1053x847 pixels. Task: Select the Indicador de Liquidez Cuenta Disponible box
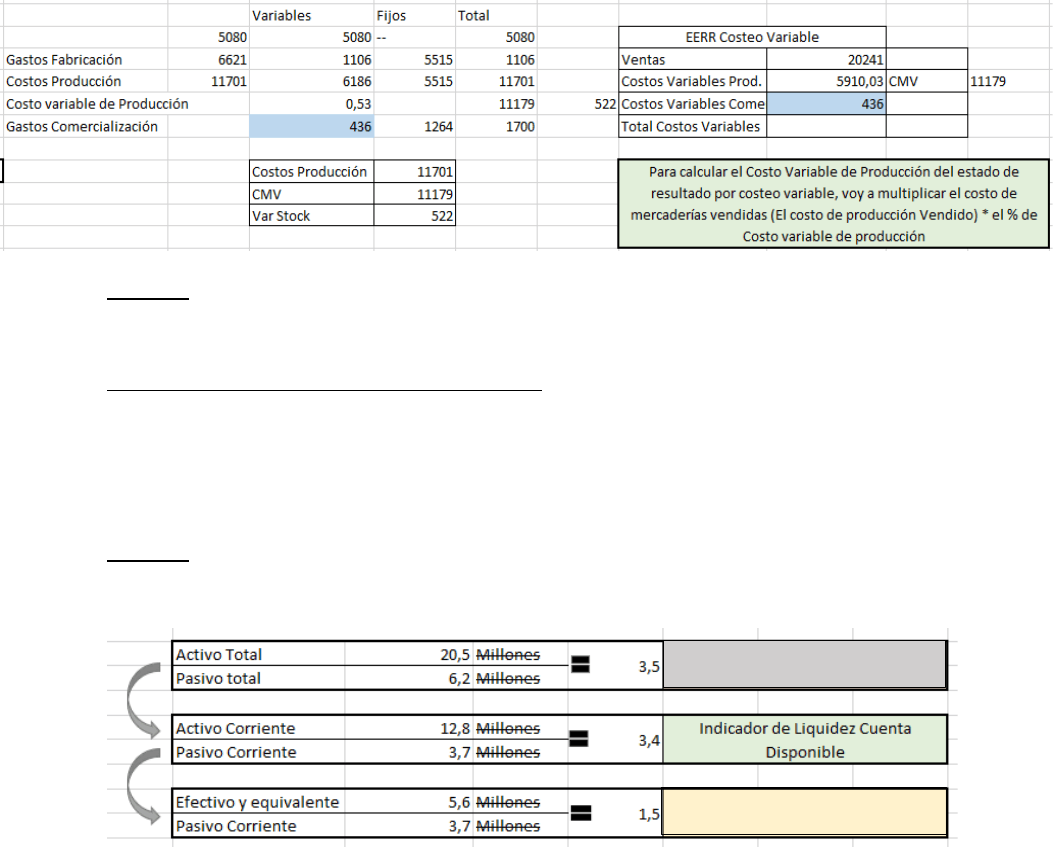[804, 740]
